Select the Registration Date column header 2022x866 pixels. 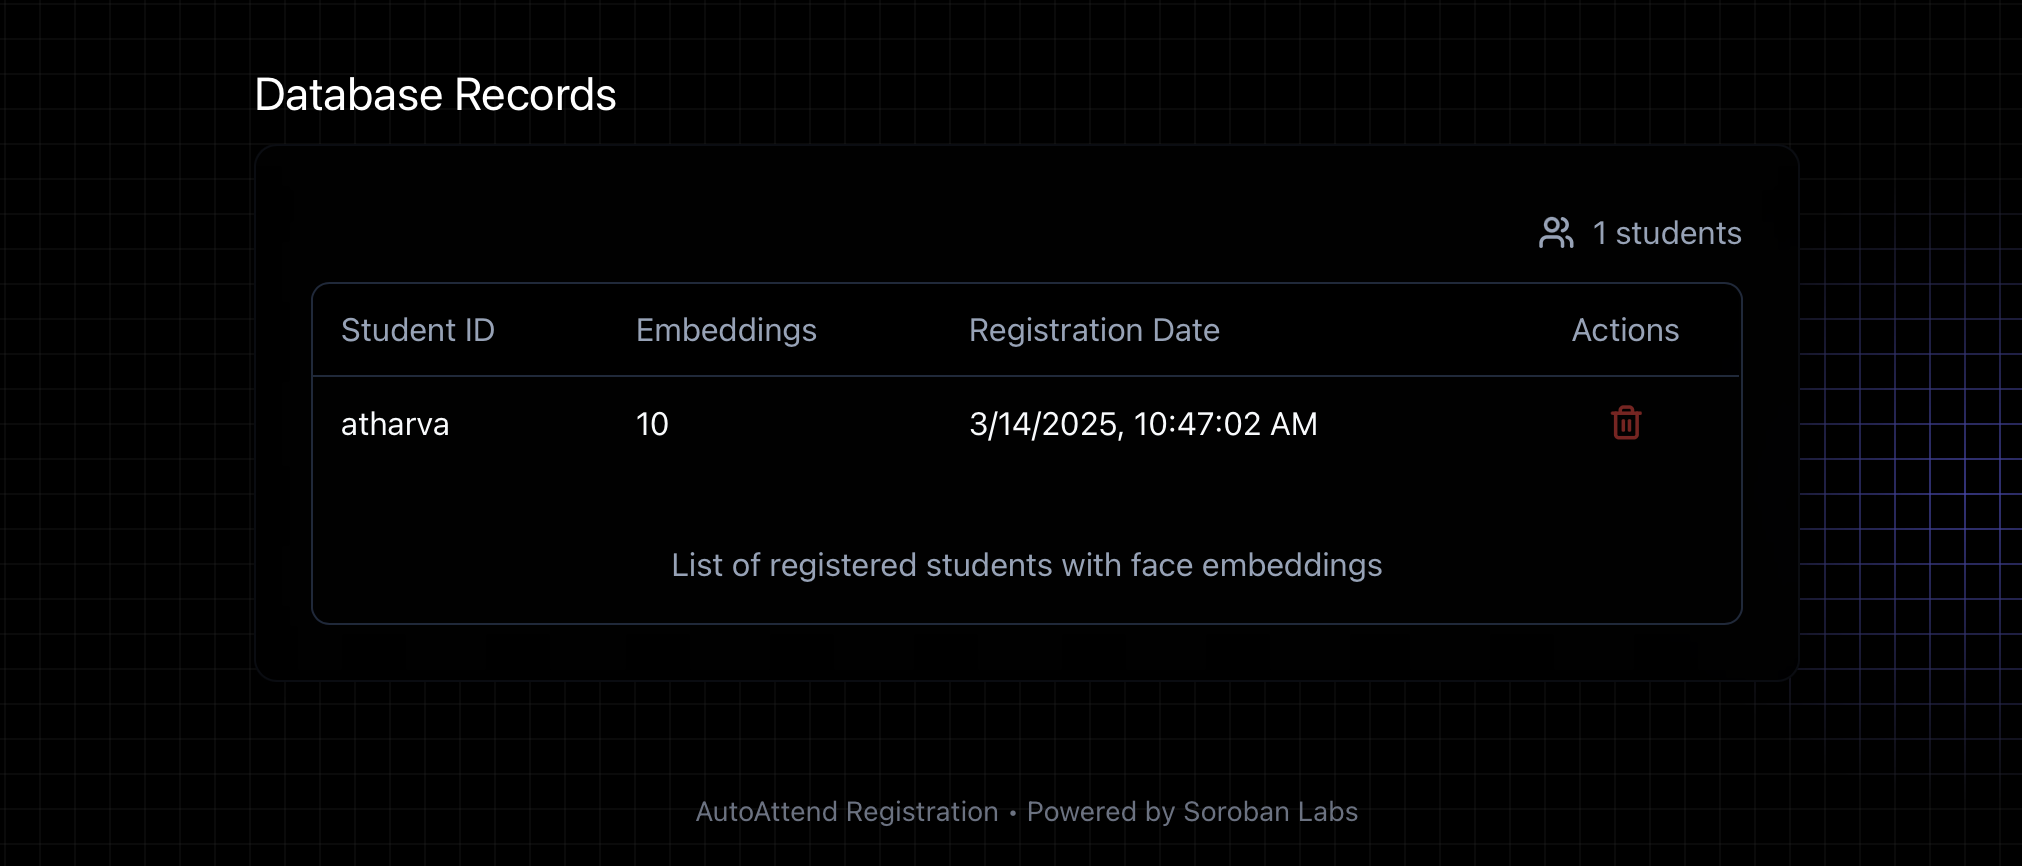(x=1094, y=330)
